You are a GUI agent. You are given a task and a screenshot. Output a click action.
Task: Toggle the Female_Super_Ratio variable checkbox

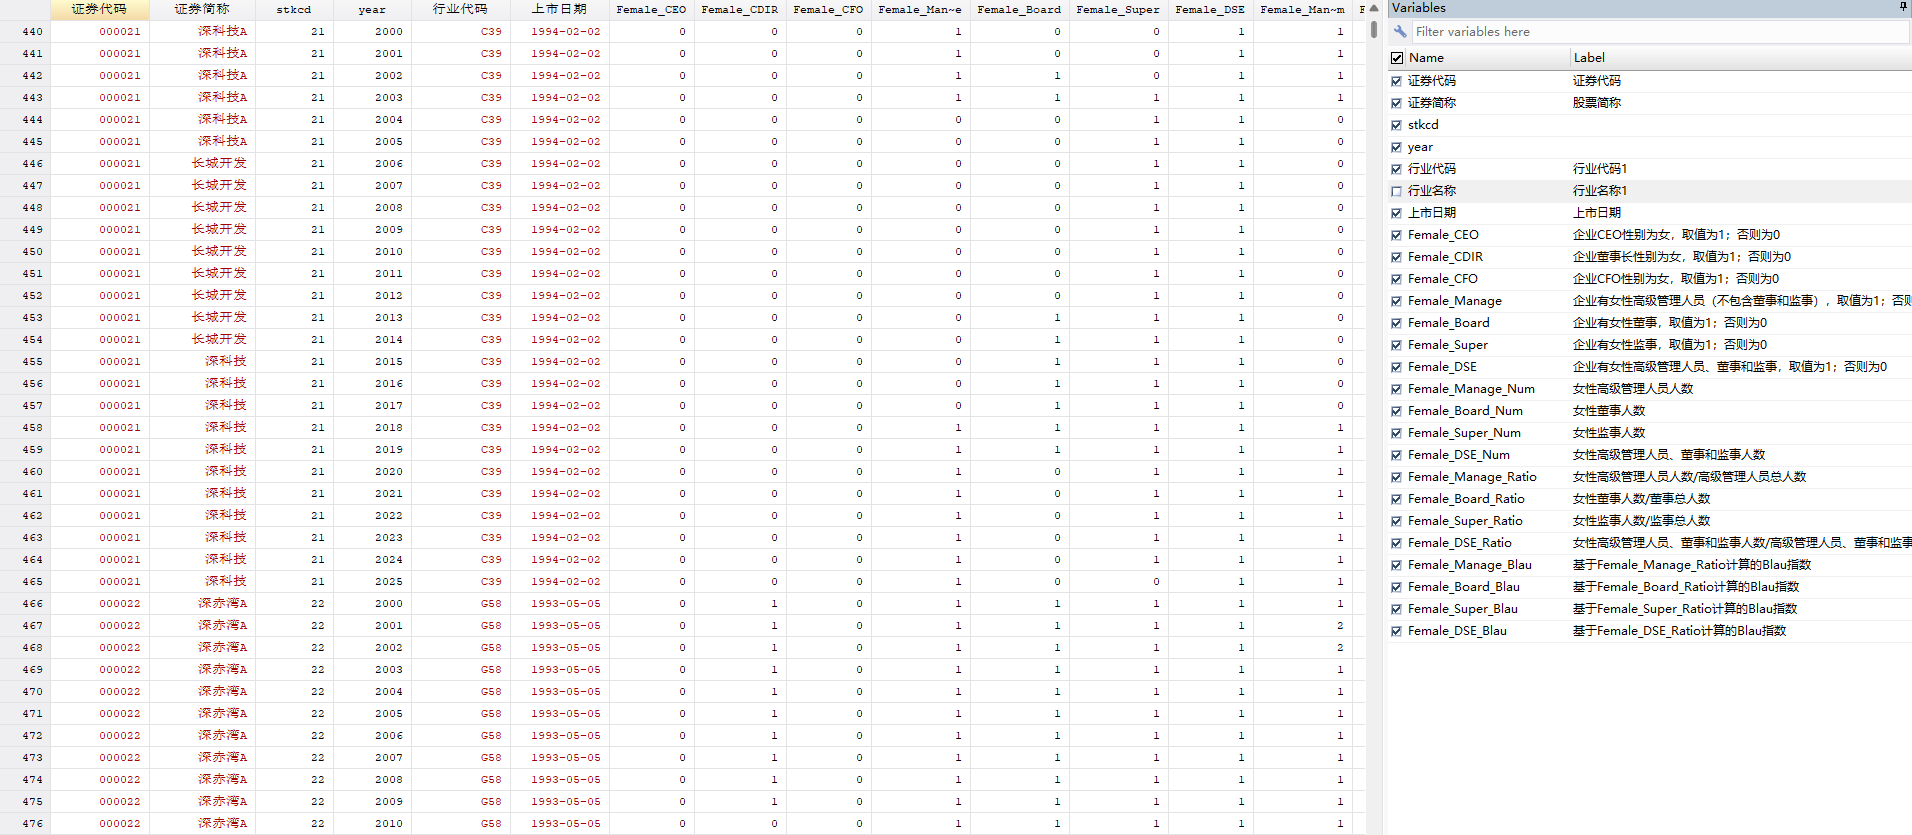click(x=1397, y=521)
